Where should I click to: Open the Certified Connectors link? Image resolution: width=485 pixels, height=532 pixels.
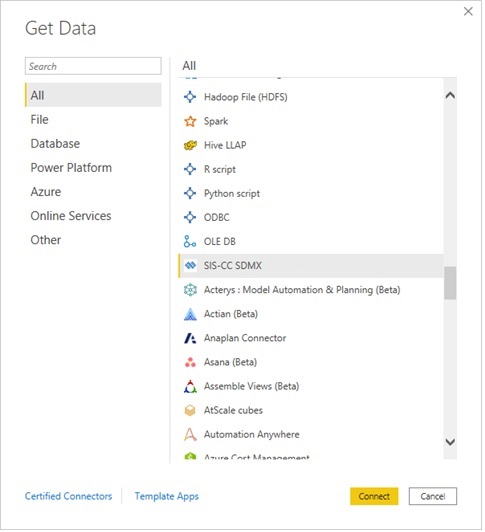point(68,496)
